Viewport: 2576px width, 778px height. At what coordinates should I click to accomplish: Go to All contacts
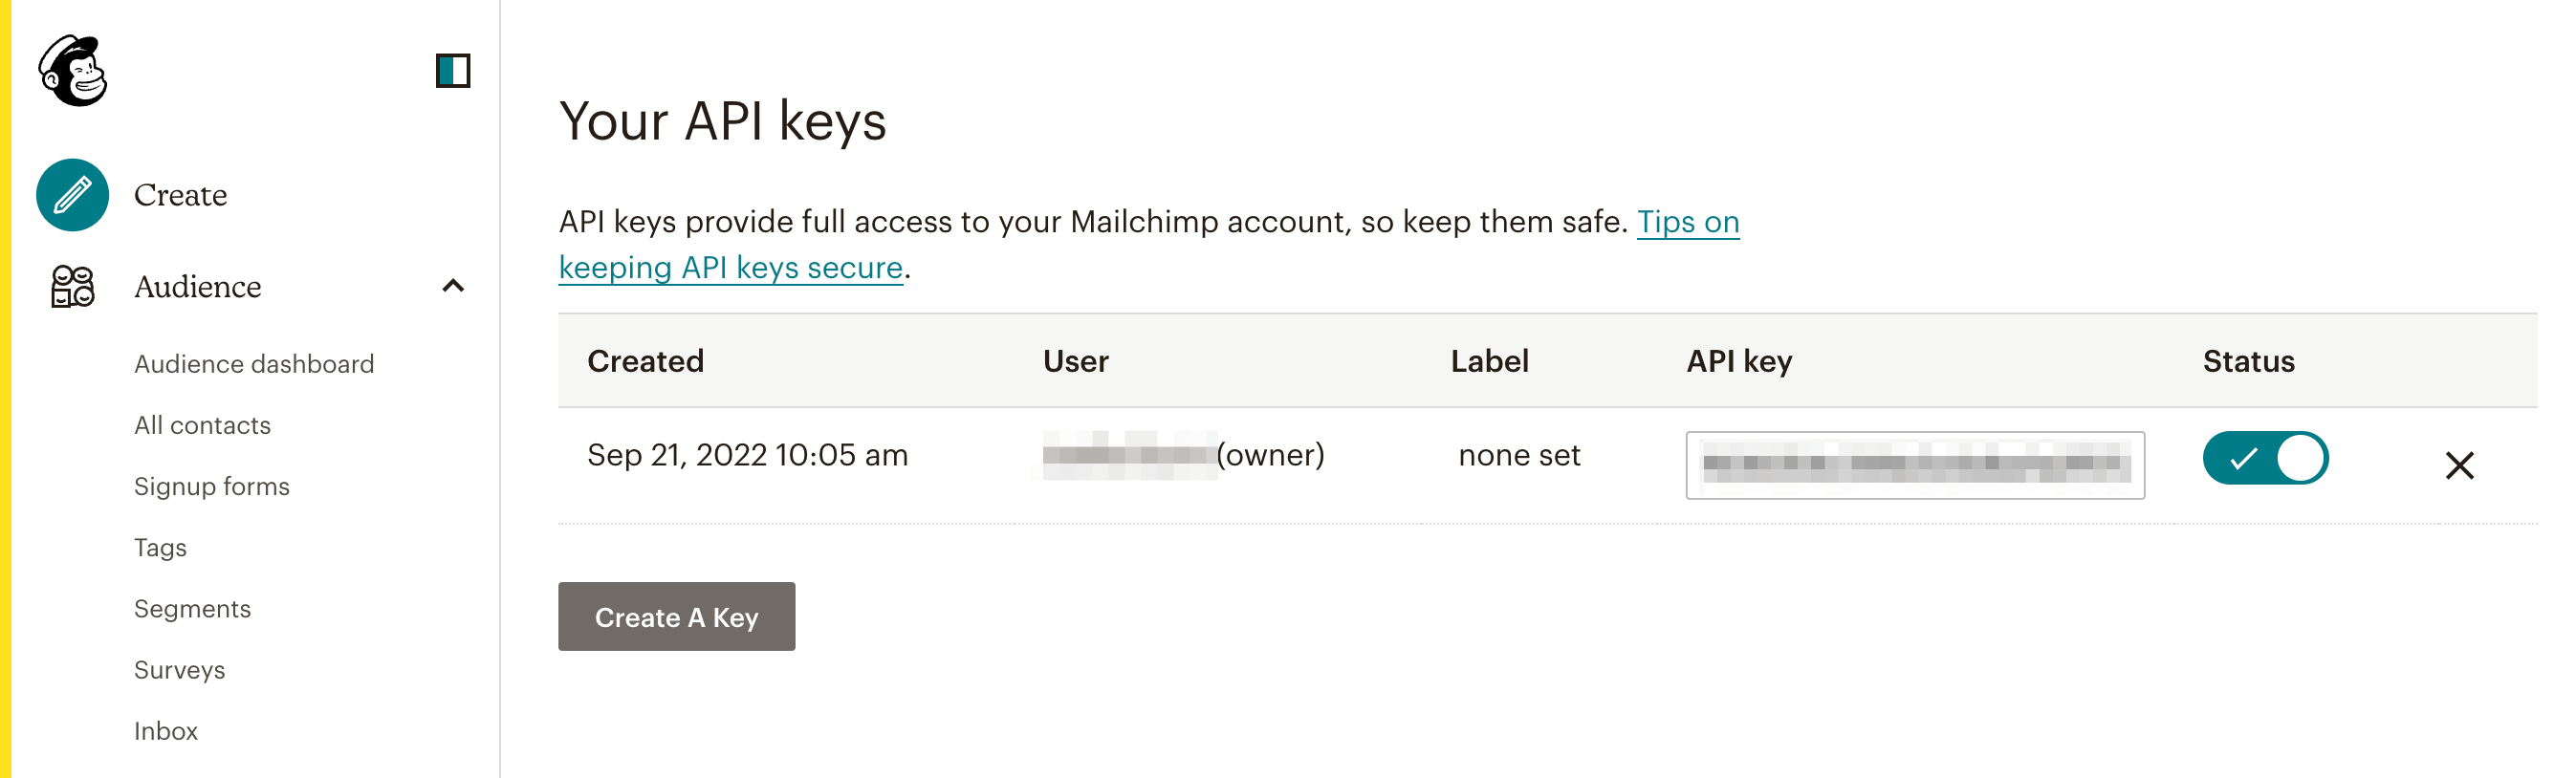tap(202, 425)
